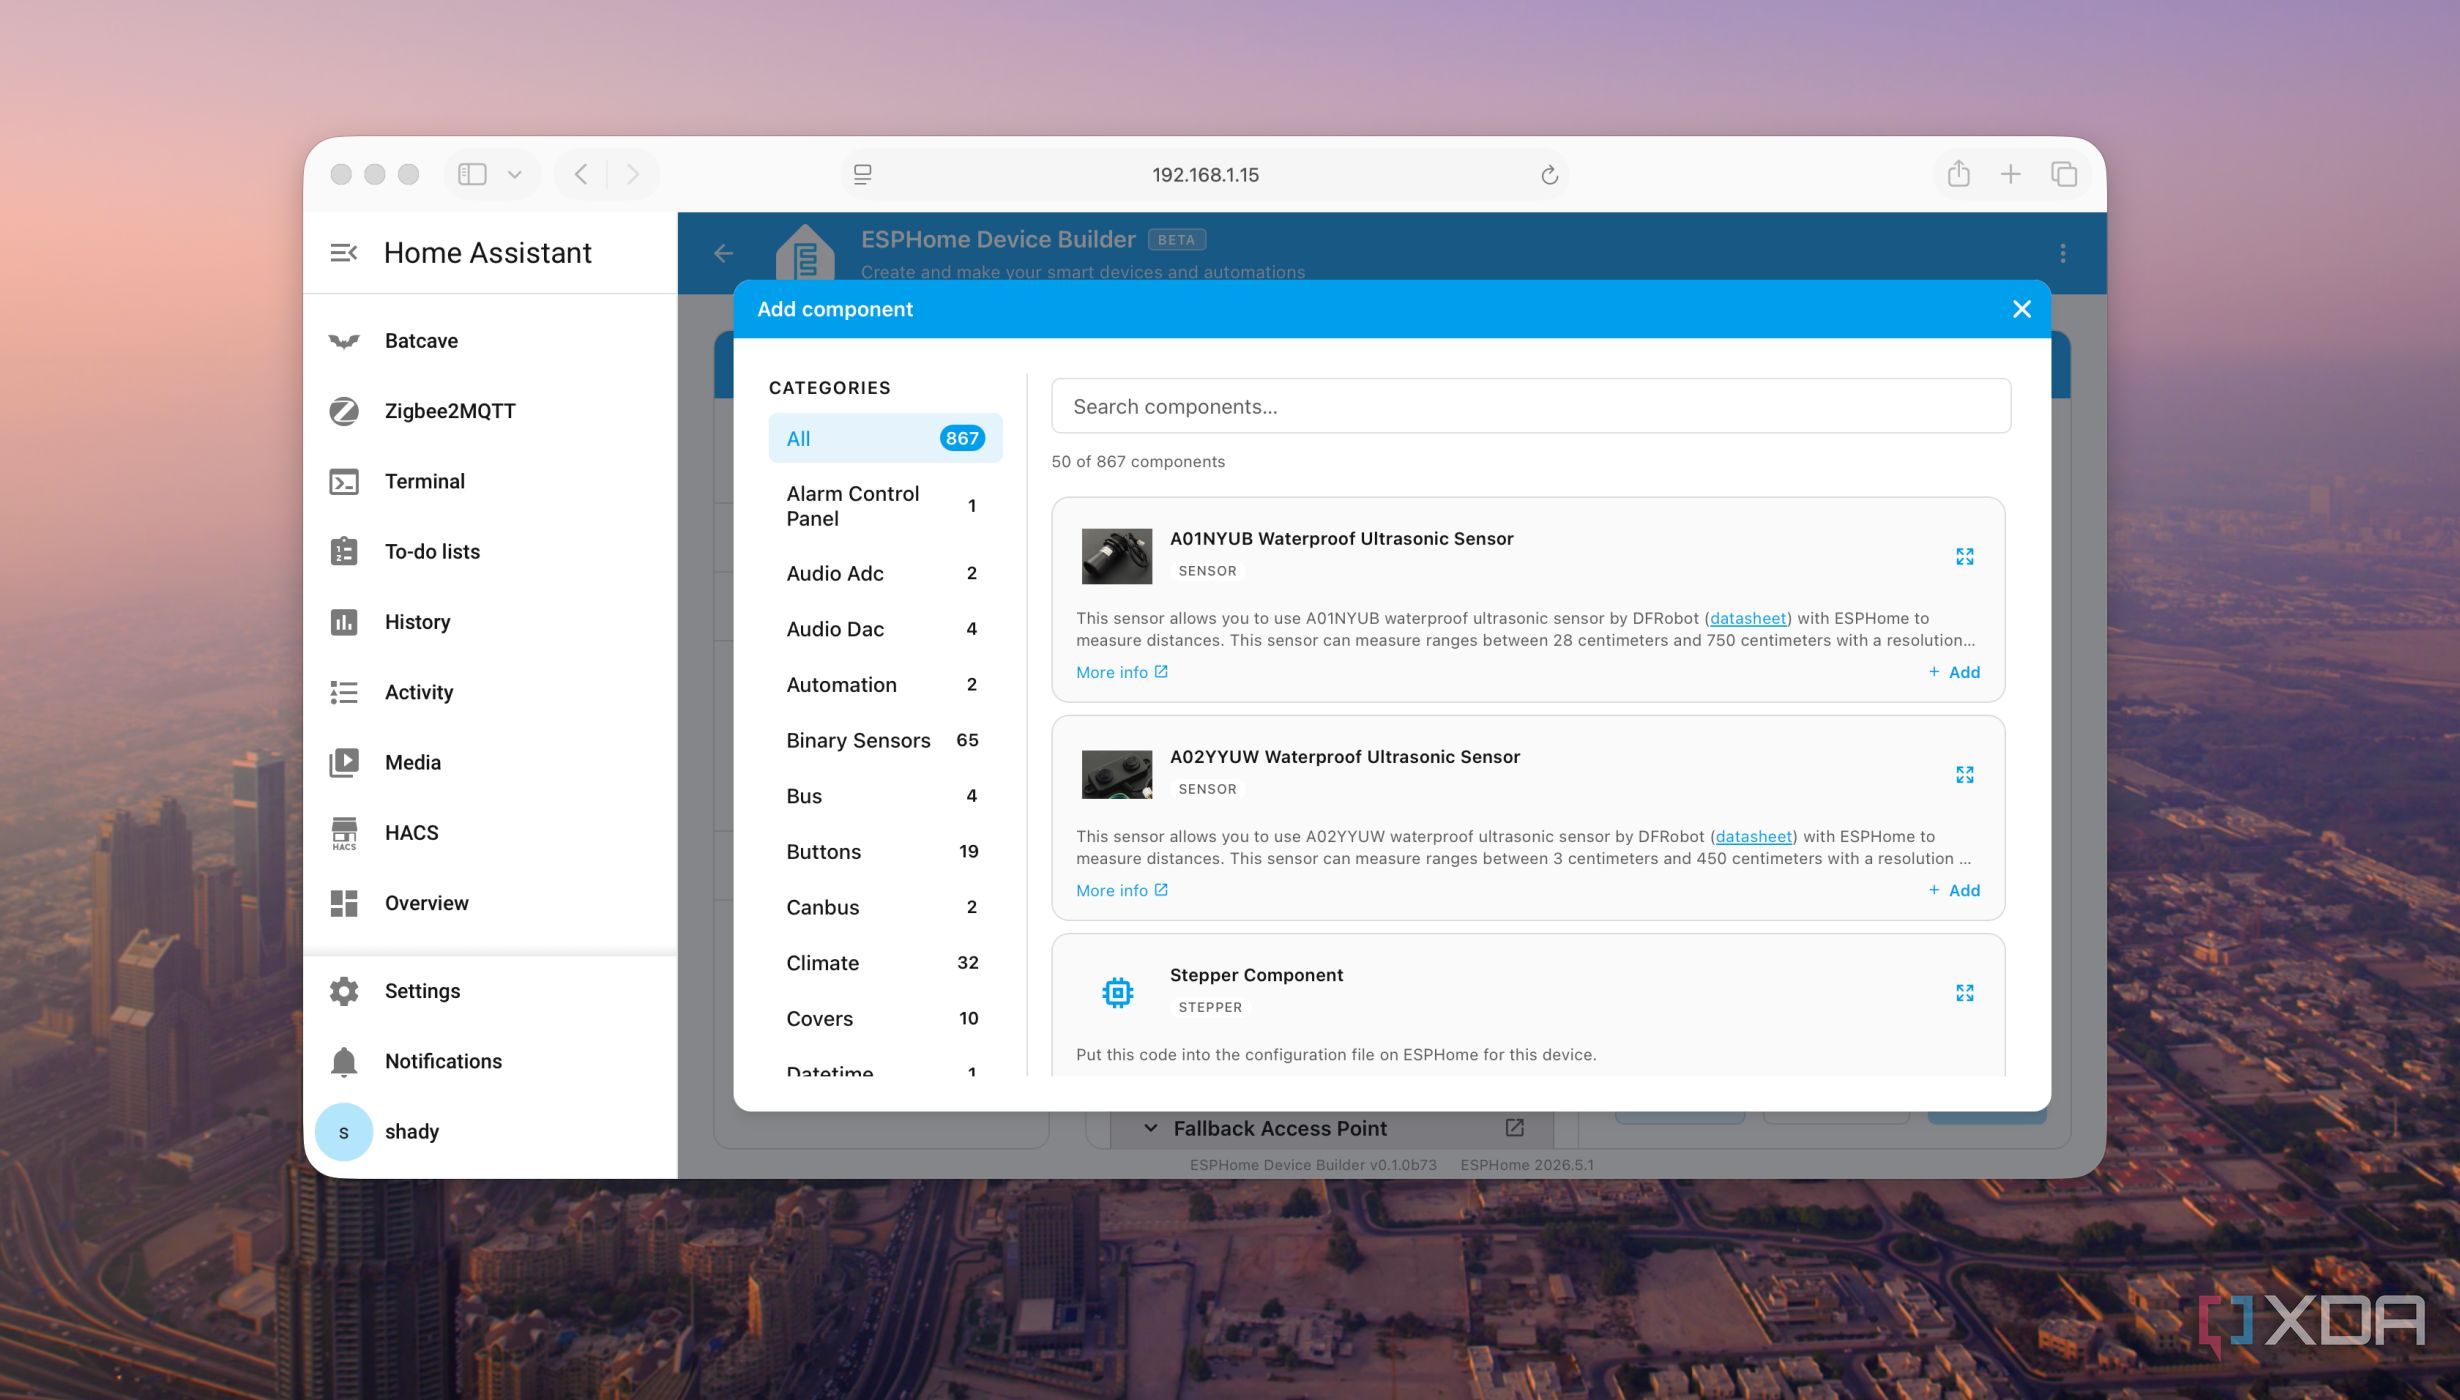Open the Activity panel
Image resolution: width=2460 pixels, height=1400 pixels.
(x=490, y=692)
